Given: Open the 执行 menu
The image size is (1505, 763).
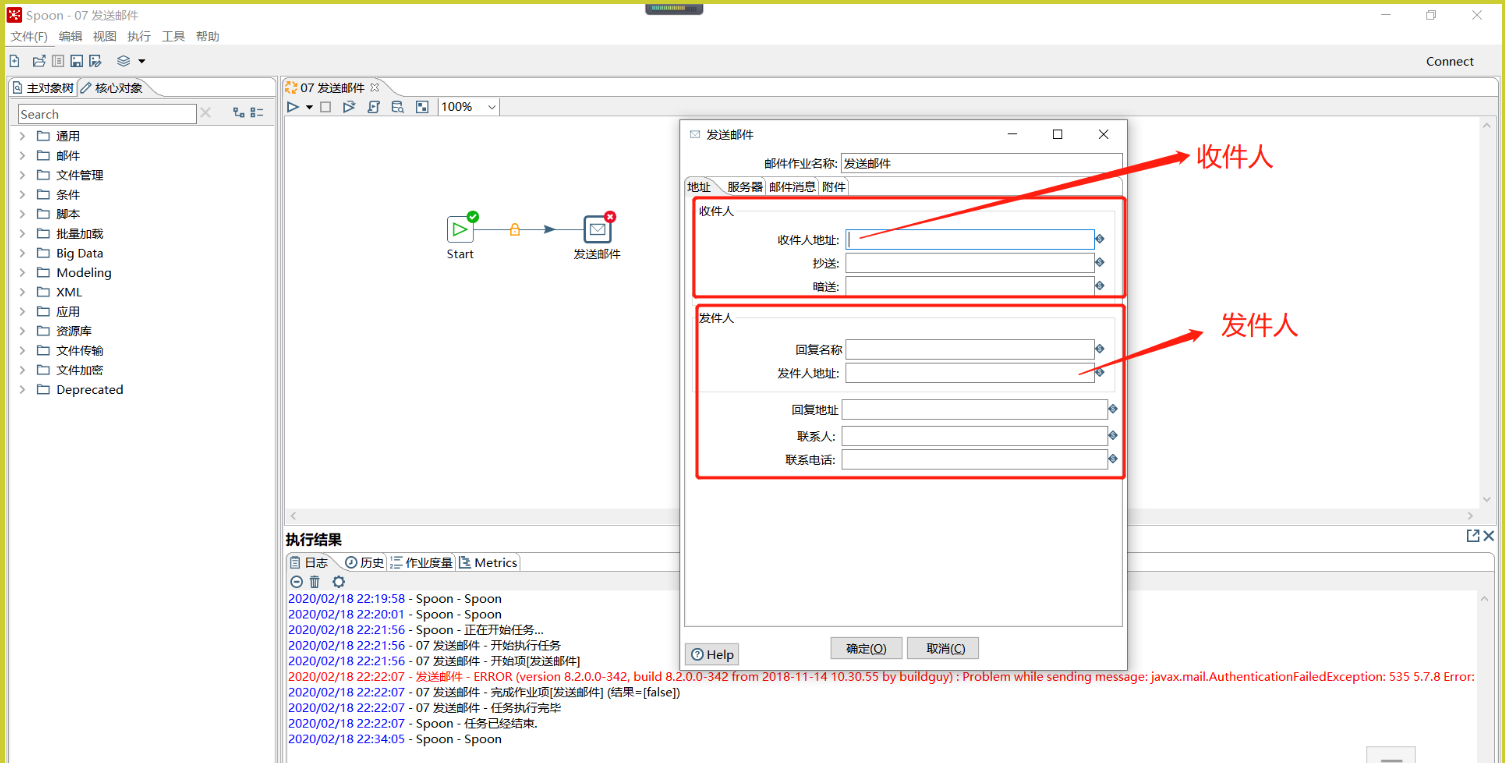Looking at the screenshot, I should tap(139, 36).
